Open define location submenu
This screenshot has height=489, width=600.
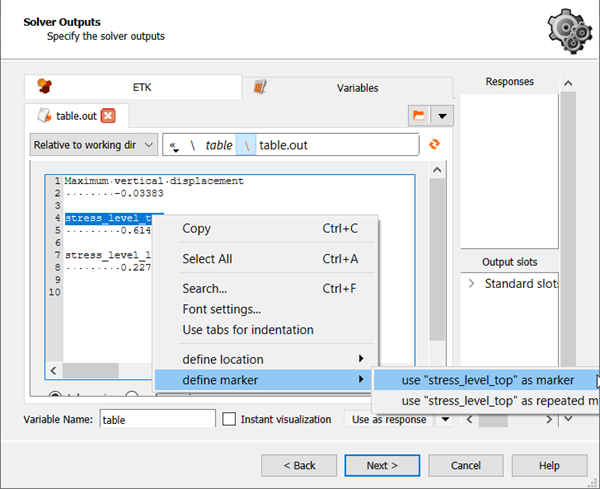tap(266, 359)
